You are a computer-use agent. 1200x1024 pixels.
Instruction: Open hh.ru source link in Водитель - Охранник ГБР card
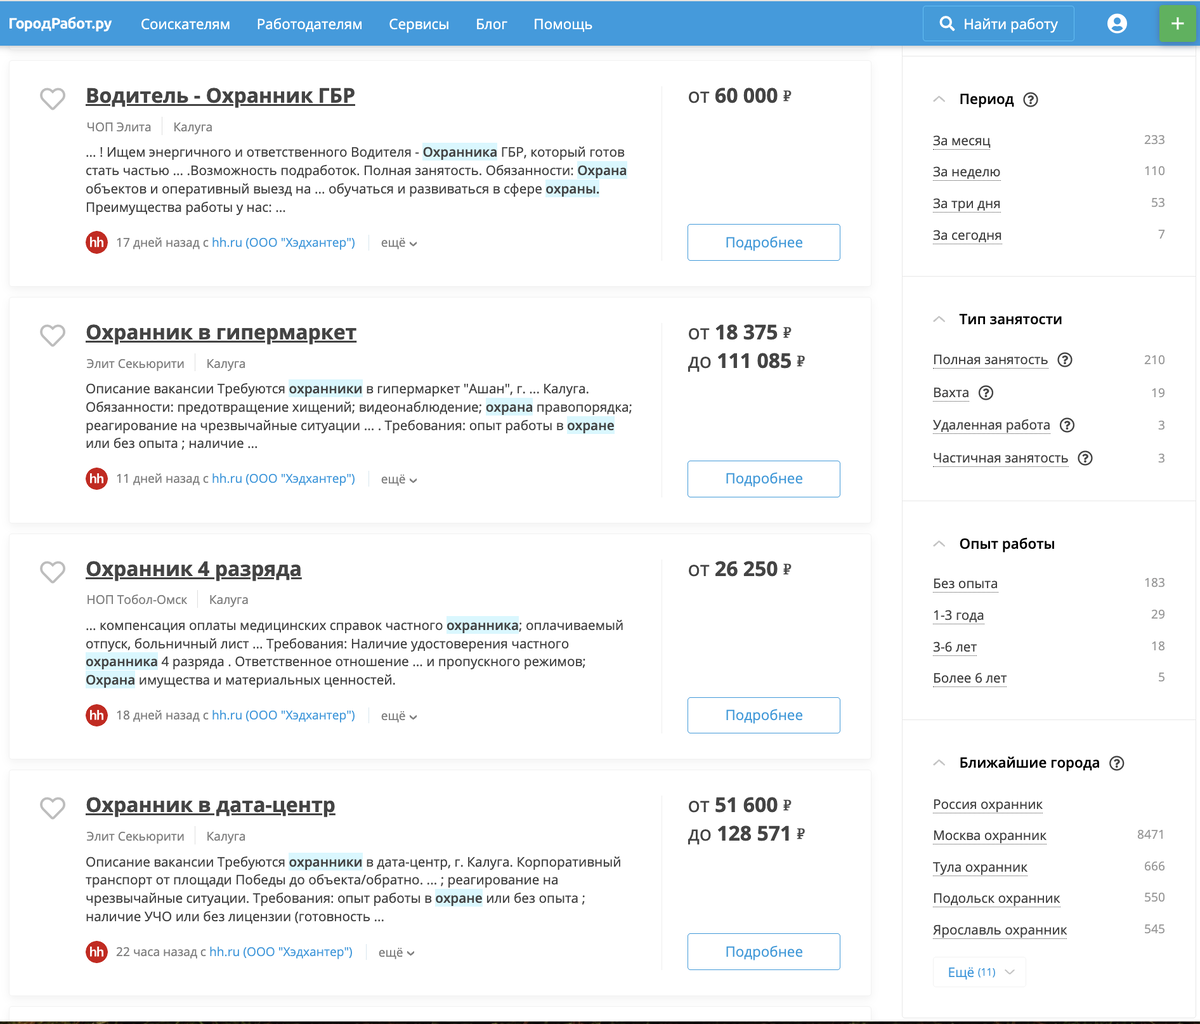pos(283,243)
